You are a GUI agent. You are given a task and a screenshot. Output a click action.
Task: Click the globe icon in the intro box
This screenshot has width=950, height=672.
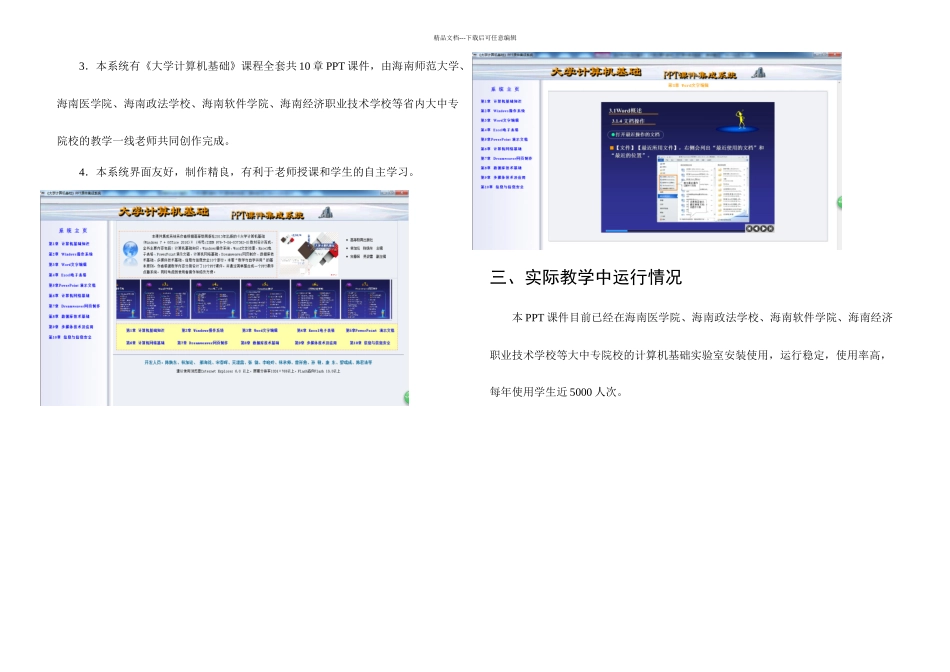130,251
